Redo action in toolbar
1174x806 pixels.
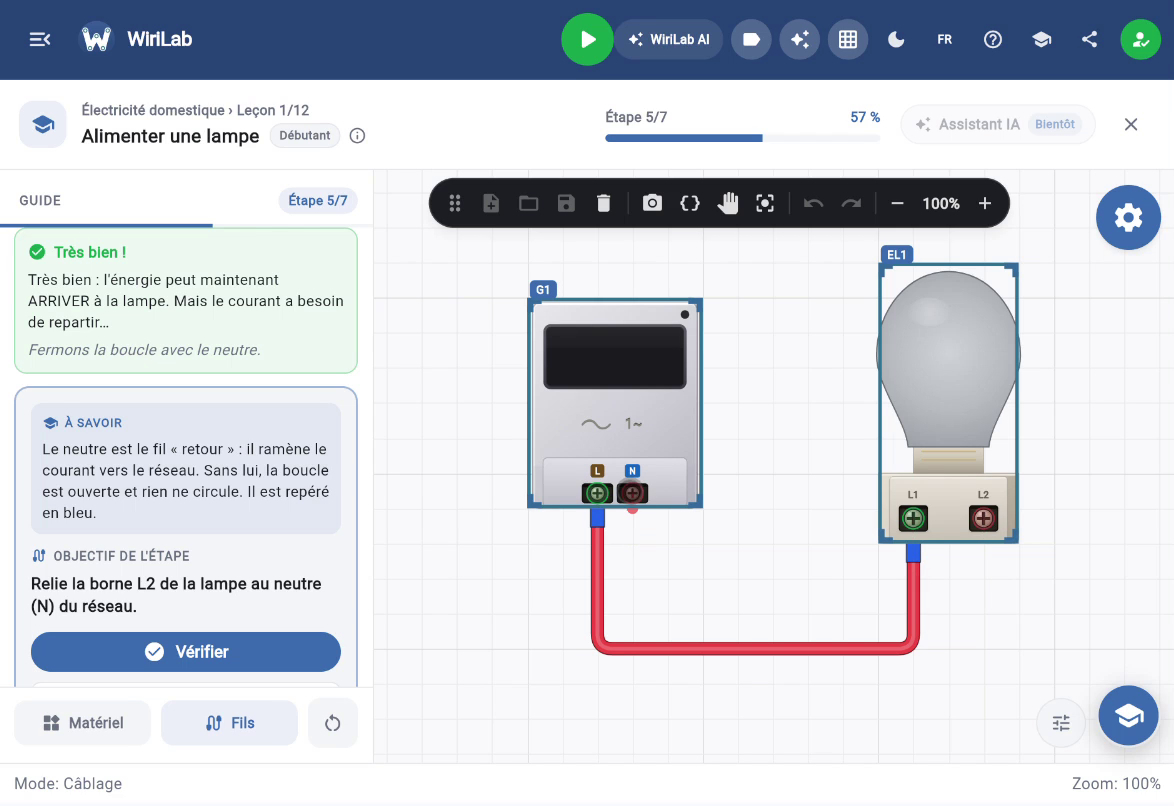(x=851, y=203)
